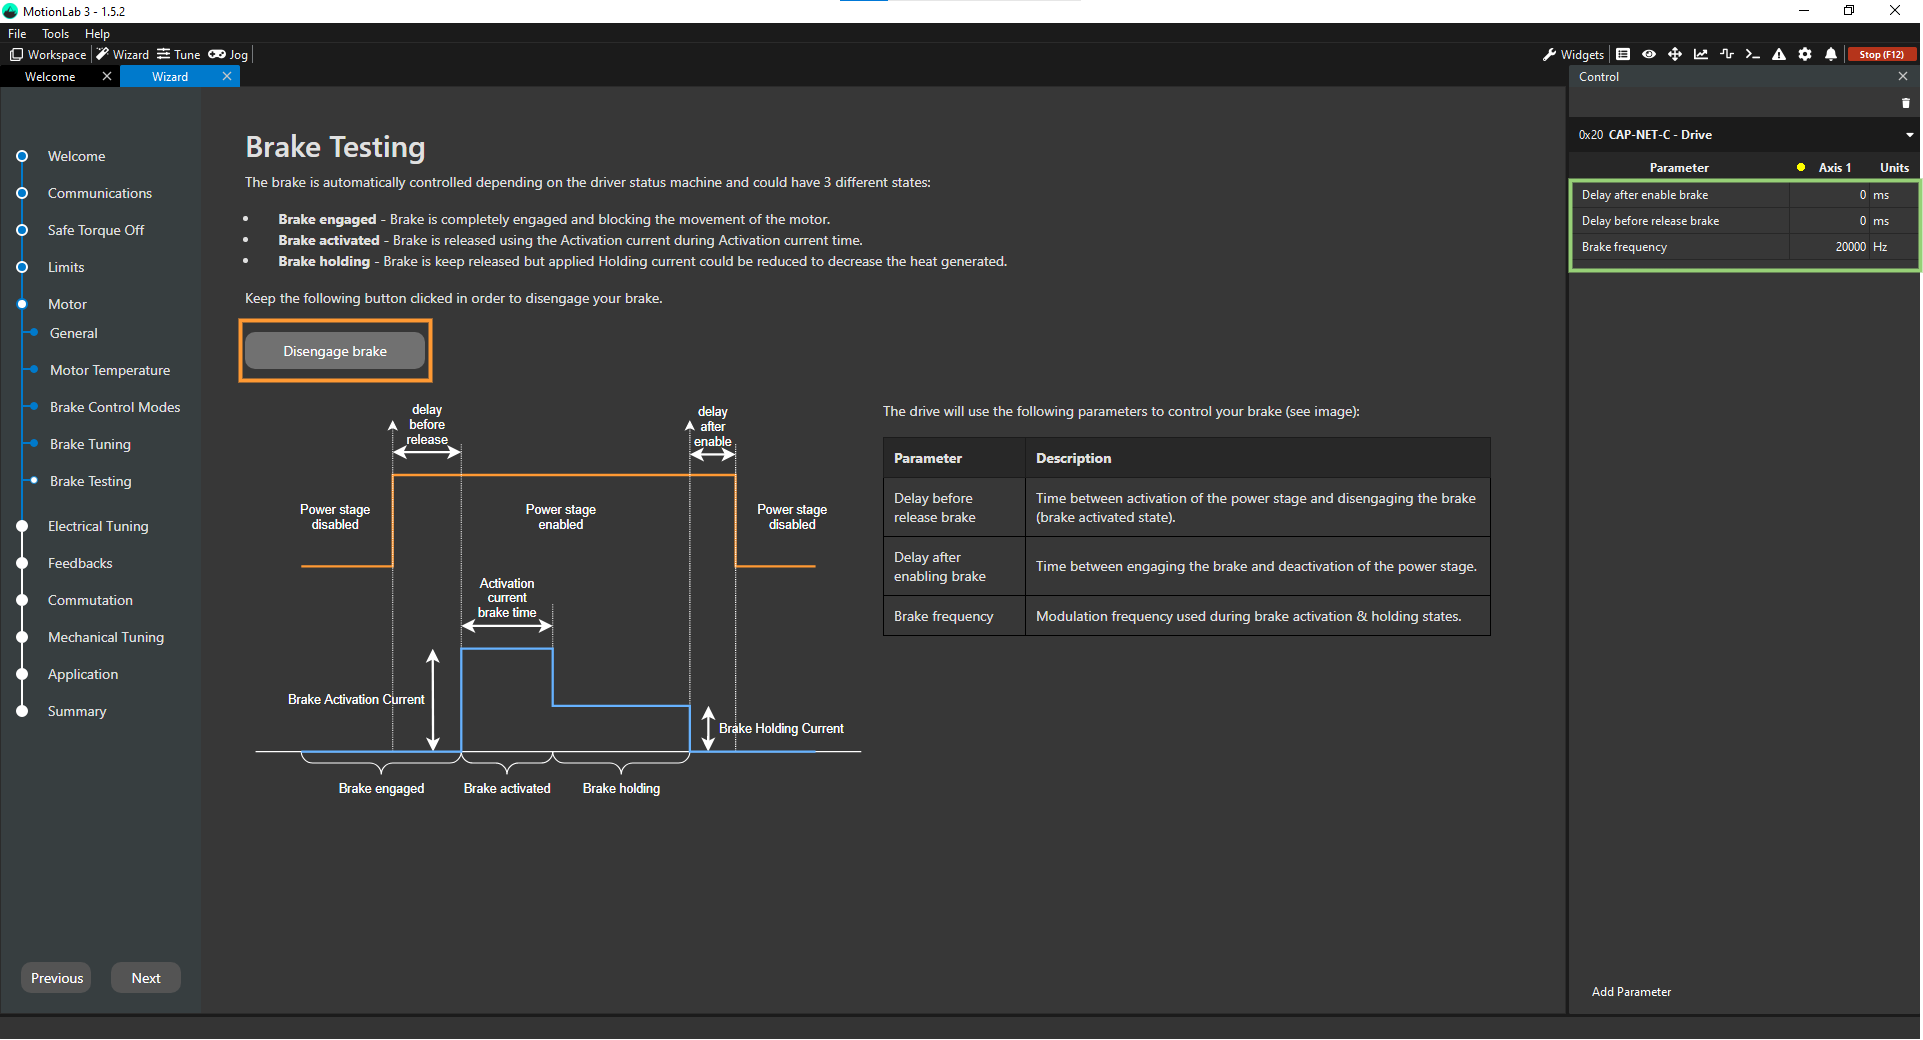Image resolution: width=1923 pixels, height=1040 pixels.
Task: Open the warning triangle errors icon
Action: click(x=1779, y=55)
